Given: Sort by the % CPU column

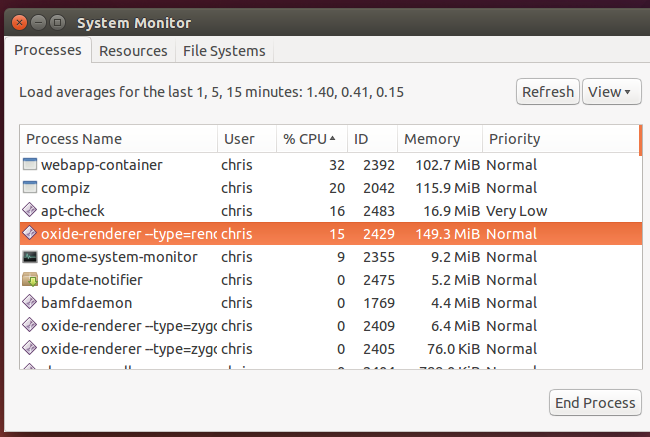Looking at the screenshot, I should pos(309,139).
